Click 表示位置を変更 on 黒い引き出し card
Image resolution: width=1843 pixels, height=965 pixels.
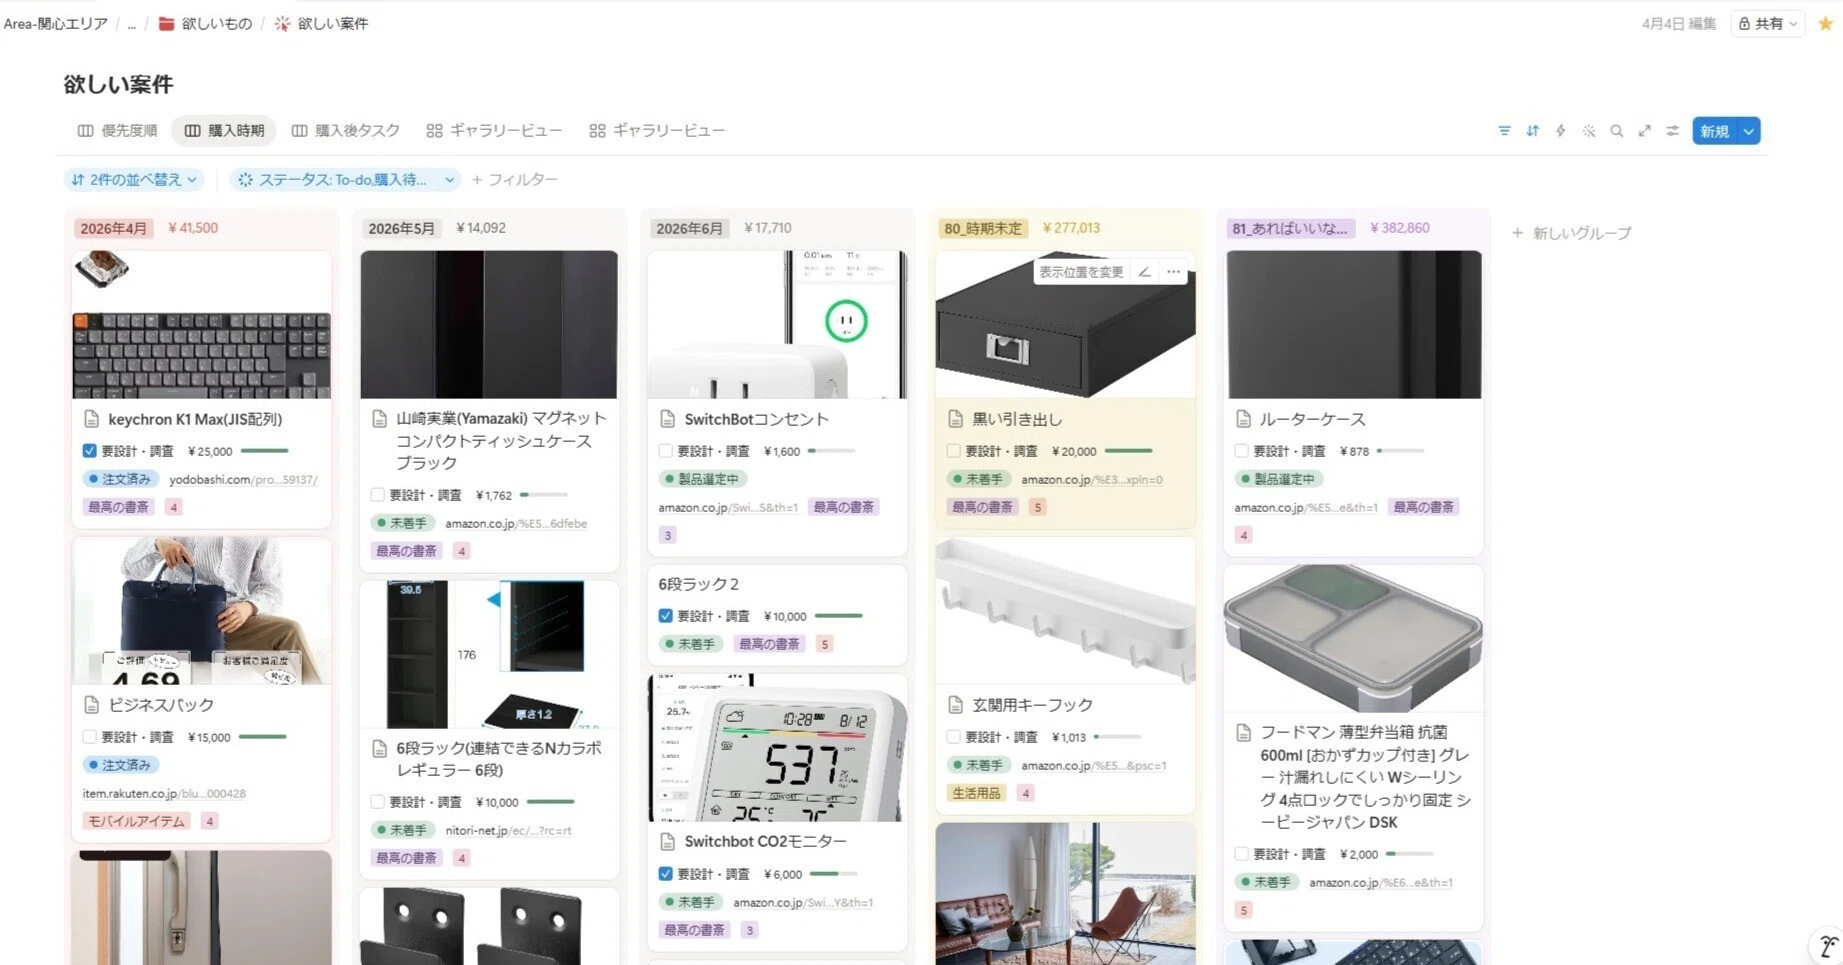click(x=1081, y=272)
